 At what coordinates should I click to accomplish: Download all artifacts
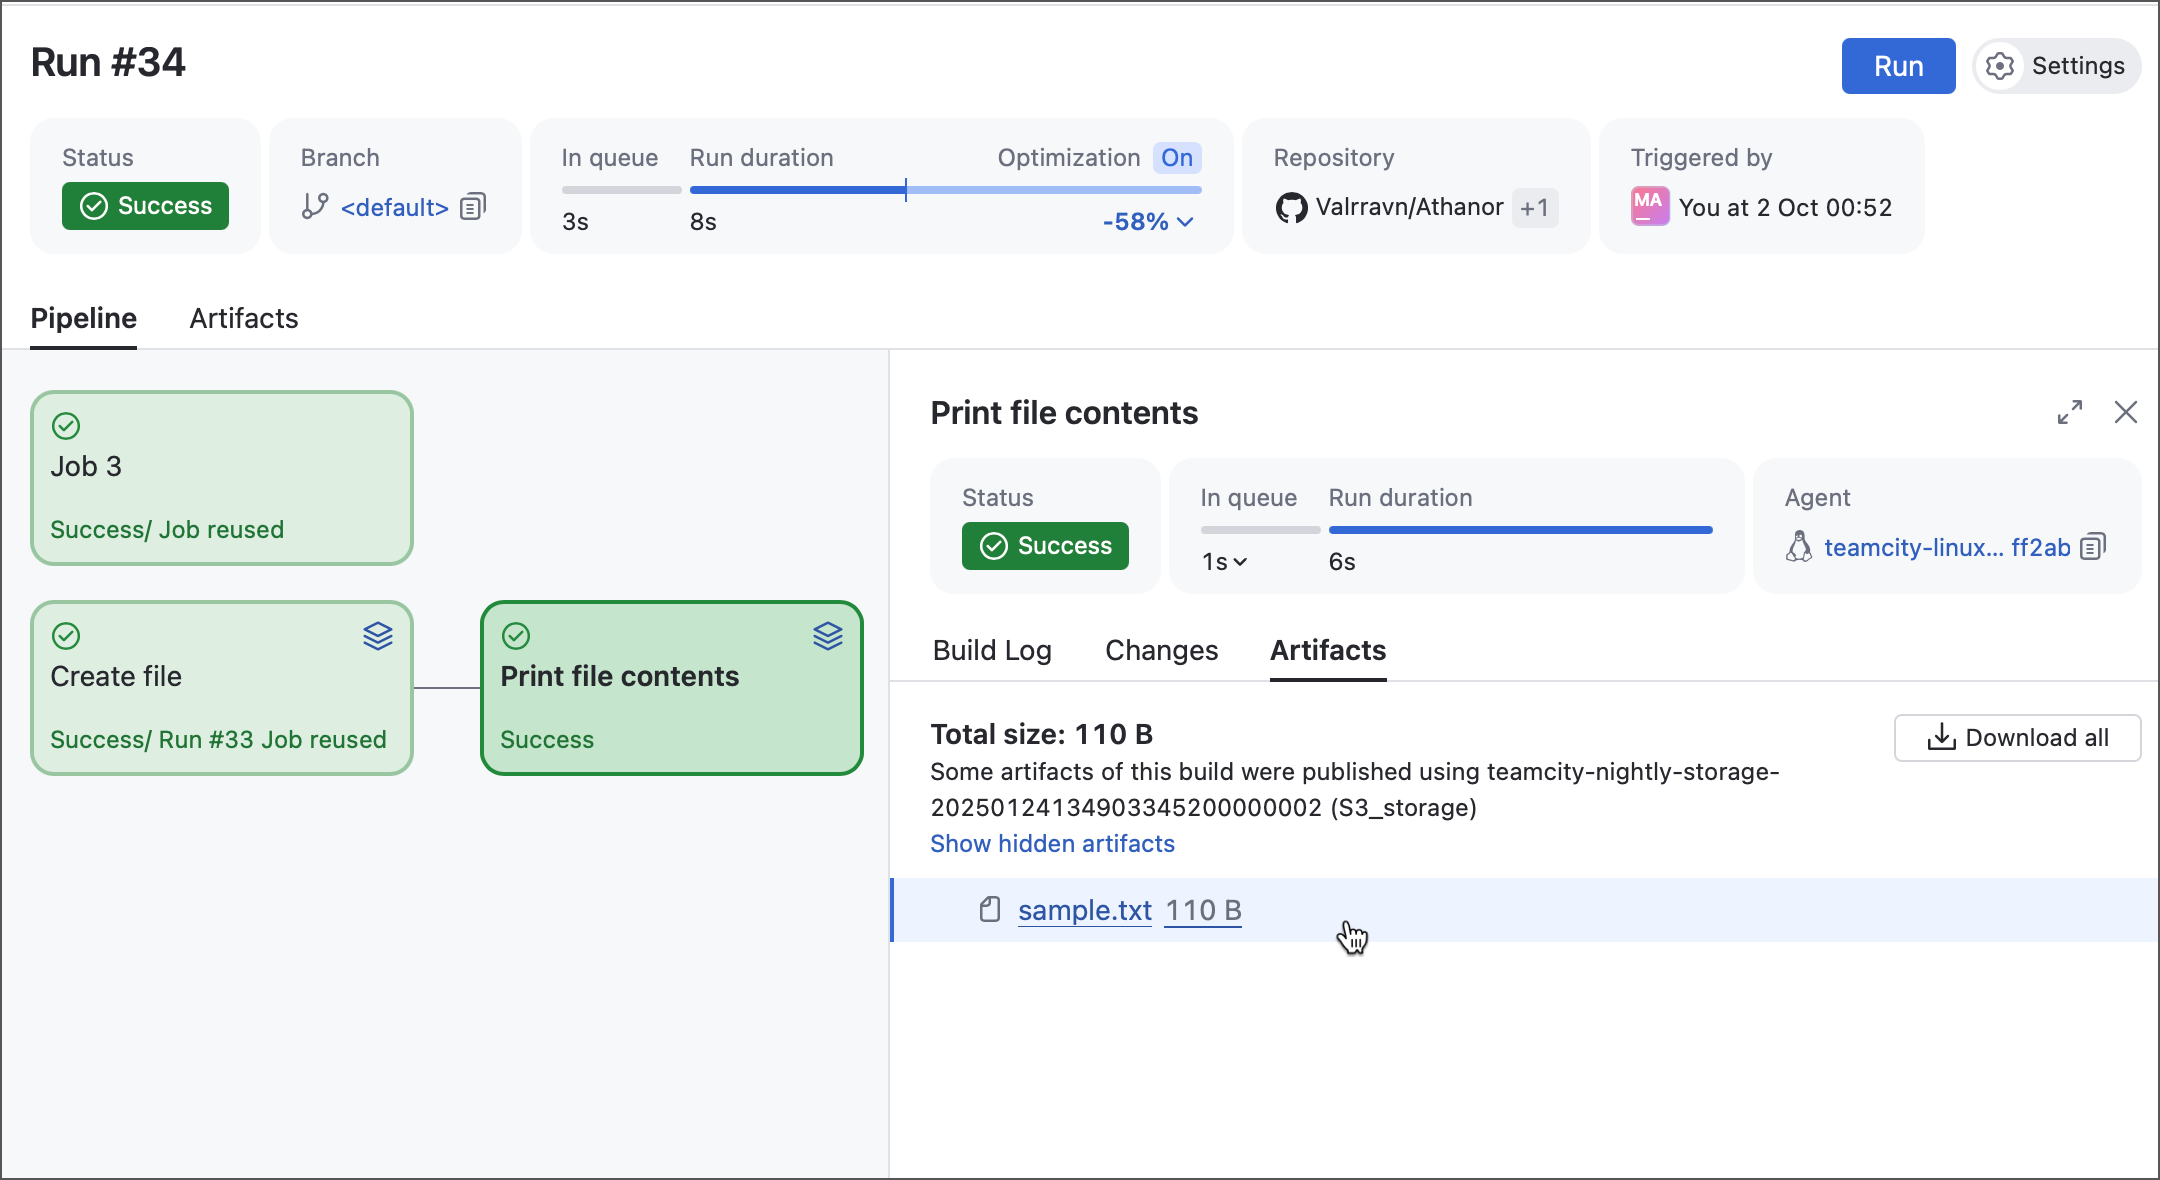[2017, 737]
